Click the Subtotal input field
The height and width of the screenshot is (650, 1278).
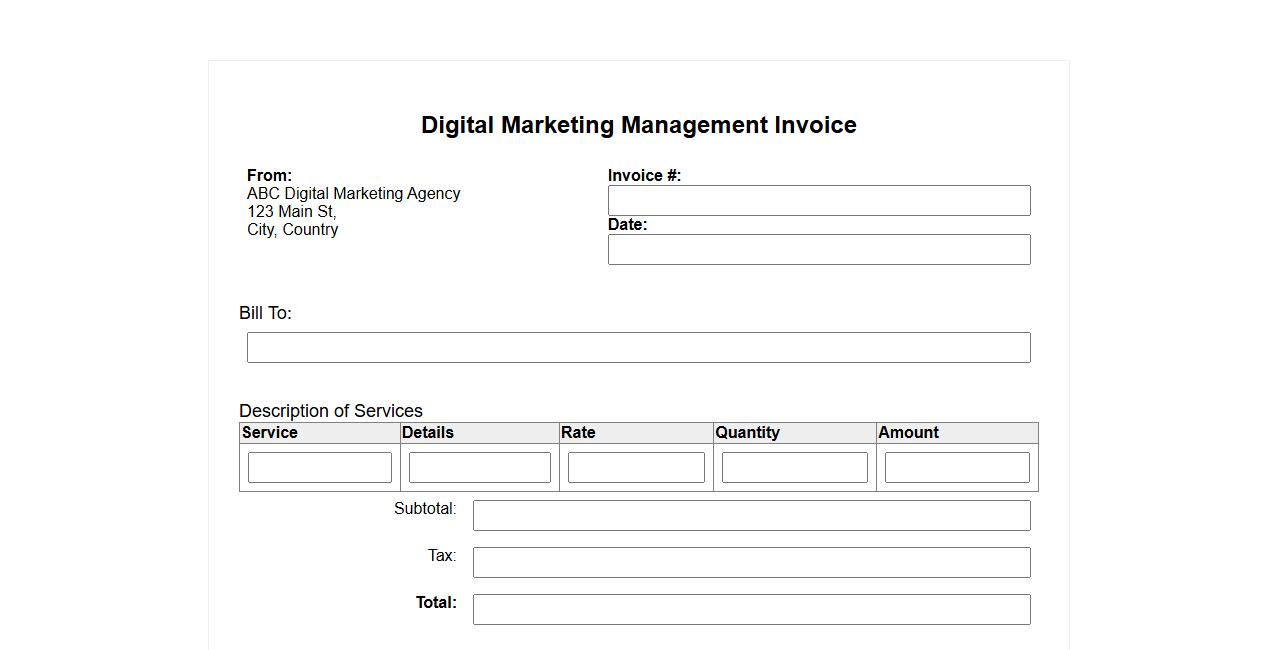click(x=751, y=516)
